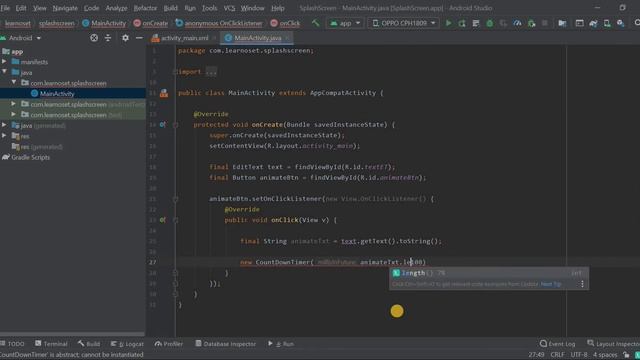Click the CRLF line separator status
The image size is (640, 360).
coord(557,355)
